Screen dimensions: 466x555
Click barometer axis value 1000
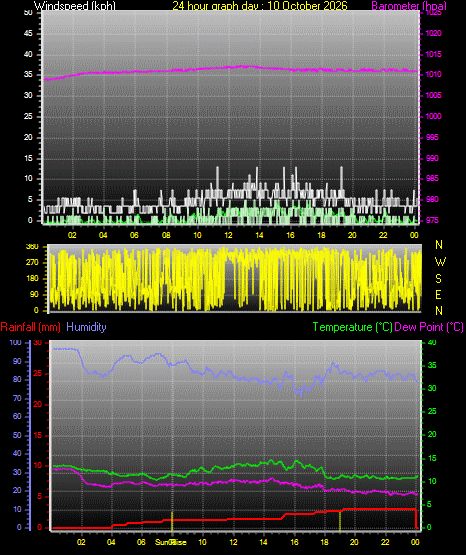(x=433, y=116)
